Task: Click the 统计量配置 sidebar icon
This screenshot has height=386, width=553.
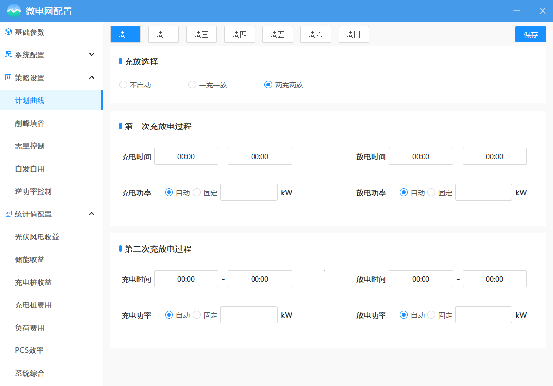Action: click(9, 214)
